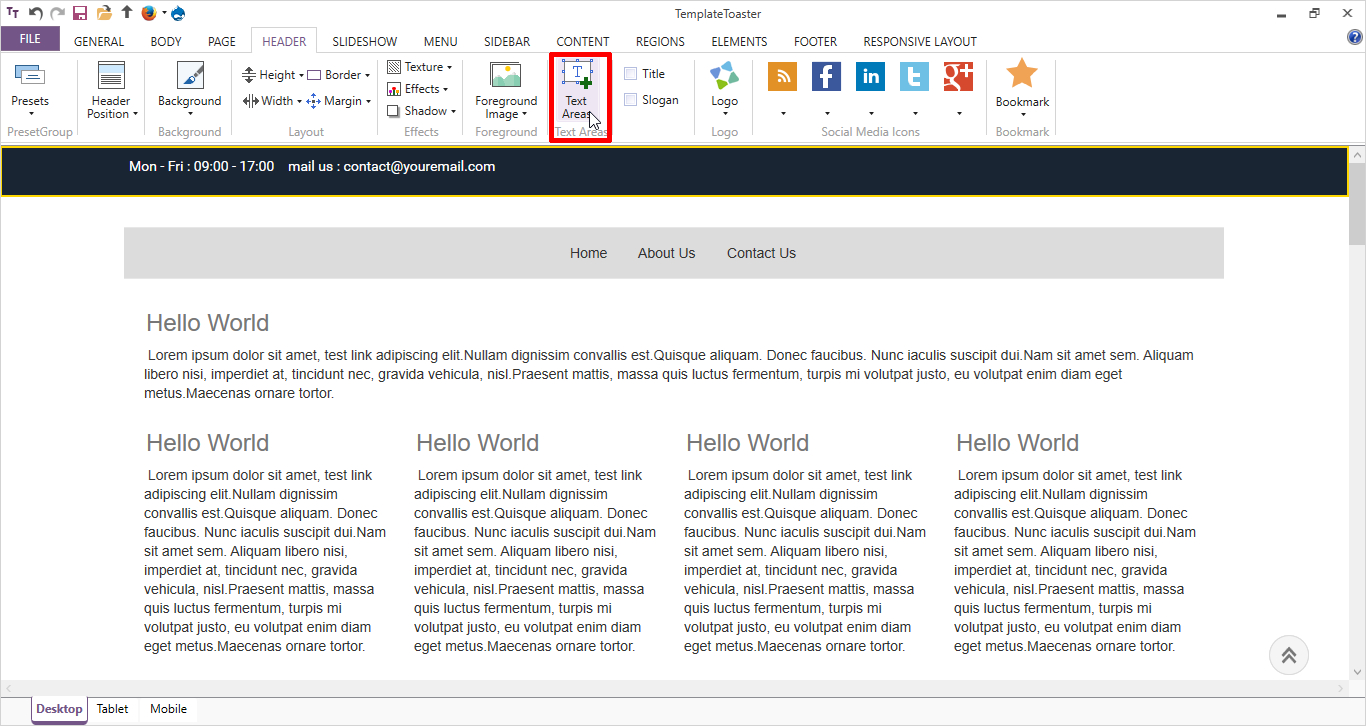Screen dimensions: 1366x726
Task: Open the Presets dropdown
Action: point(30,103)
